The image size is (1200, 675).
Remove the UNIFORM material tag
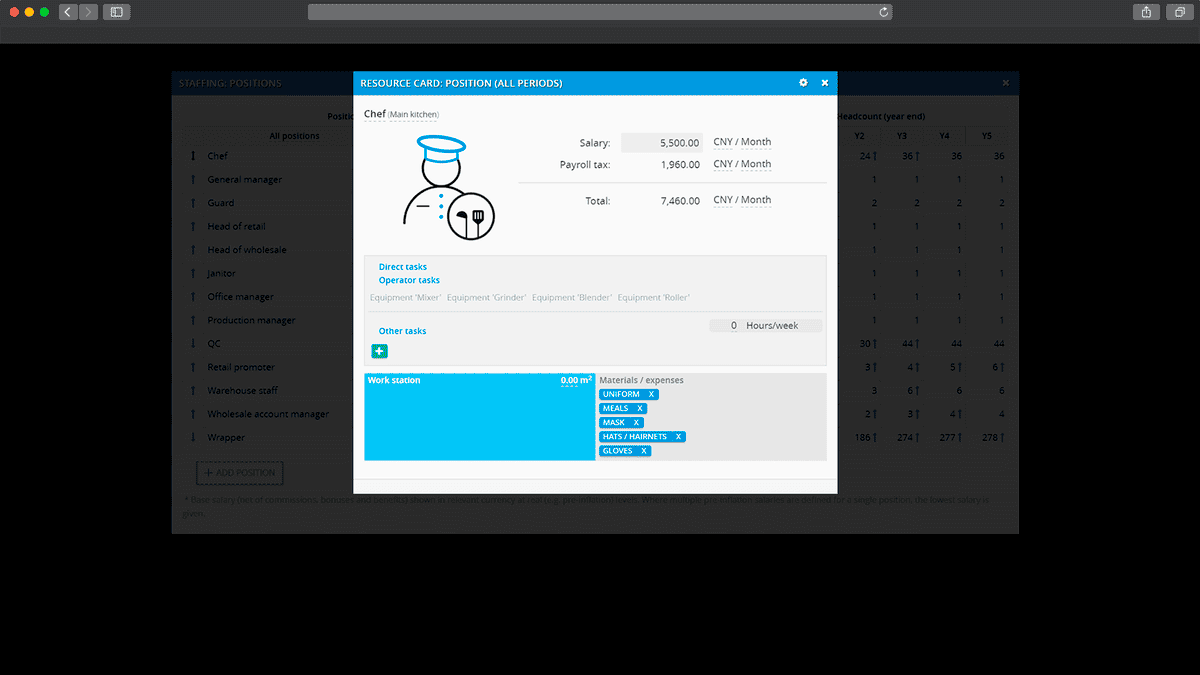point(651,395)
